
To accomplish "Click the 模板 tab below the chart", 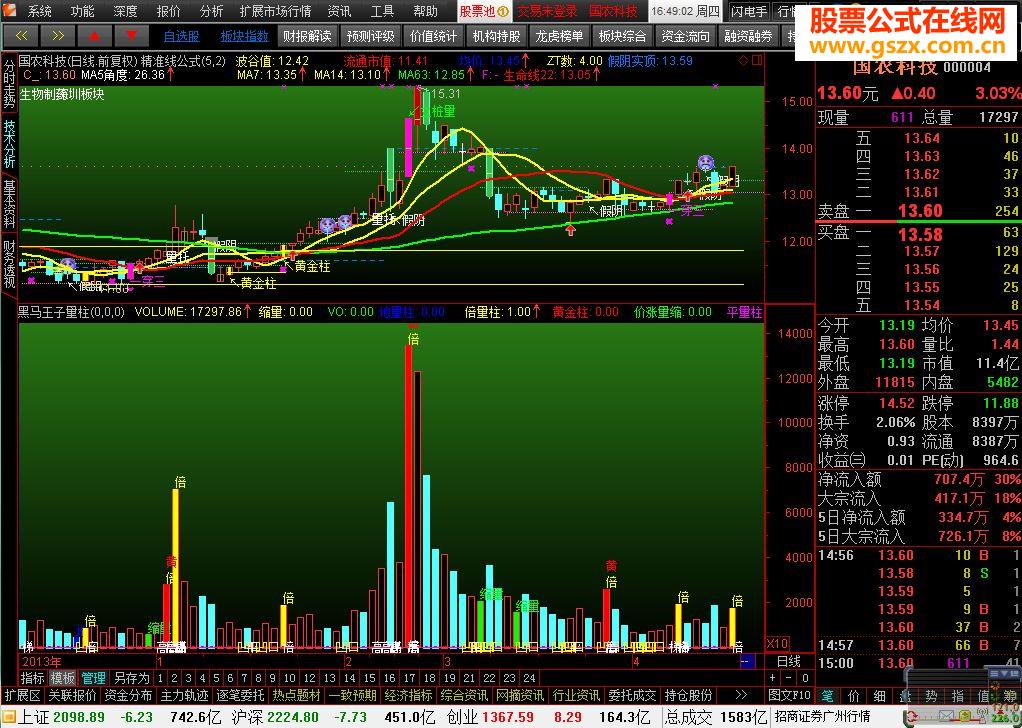I will (x=63, y=678).
